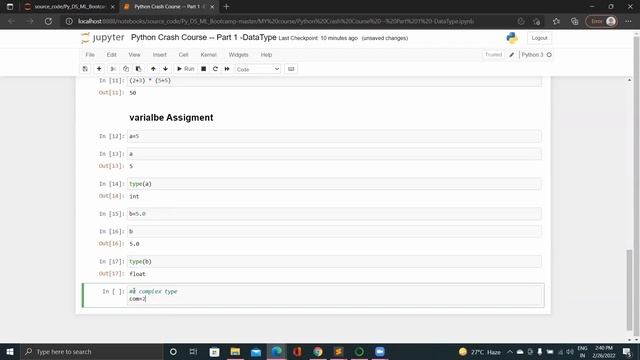
Task: Open Task View on taskbar
Action: 193,351
